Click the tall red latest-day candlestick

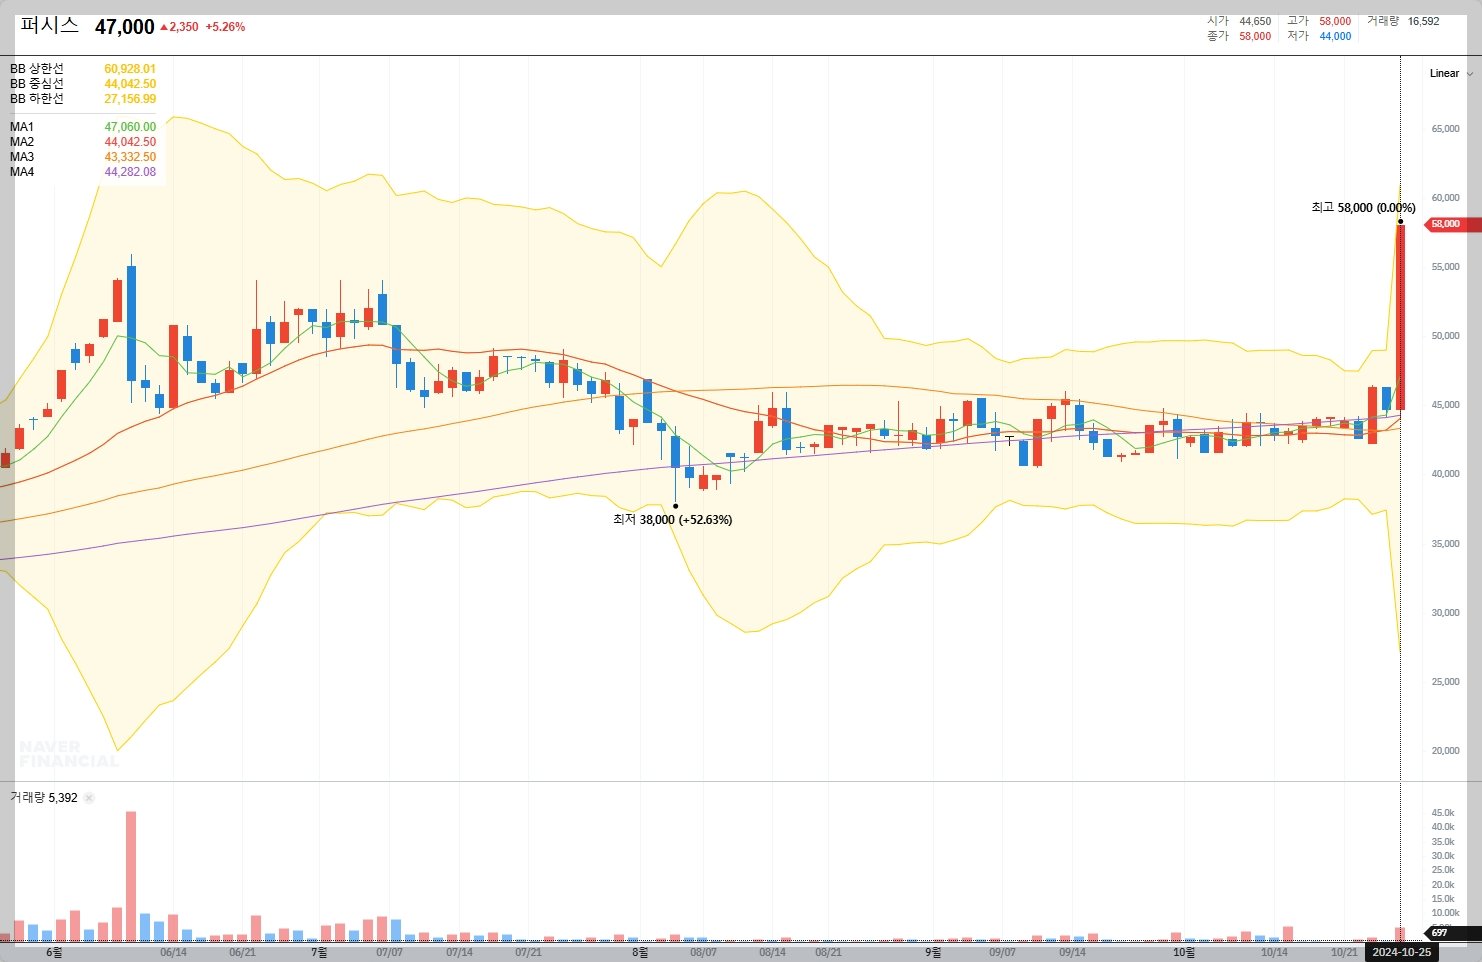1400,317
